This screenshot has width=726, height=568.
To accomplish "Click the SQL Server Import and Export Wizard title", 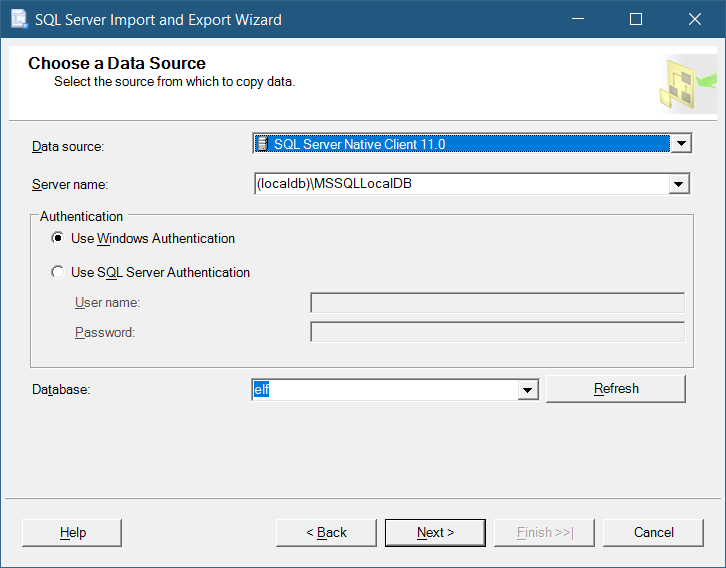I will [x=158, y=20].
